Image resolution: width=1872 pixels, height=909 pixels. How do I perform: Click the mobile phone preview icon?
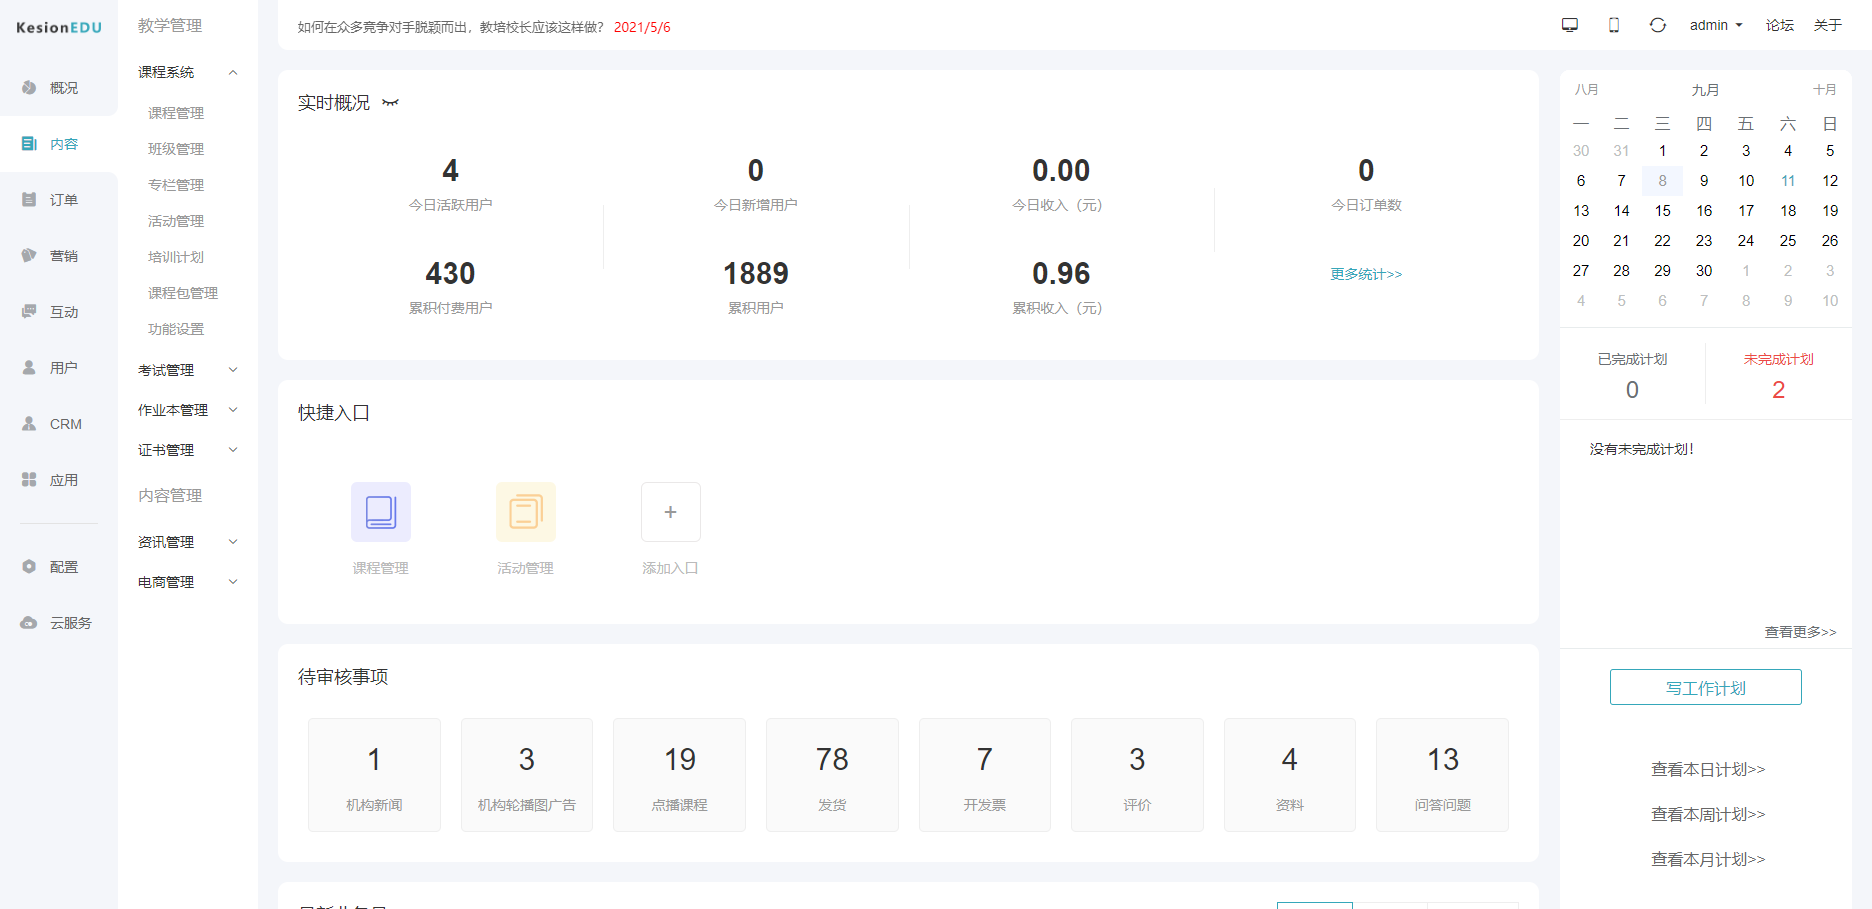coord(1614,25)
